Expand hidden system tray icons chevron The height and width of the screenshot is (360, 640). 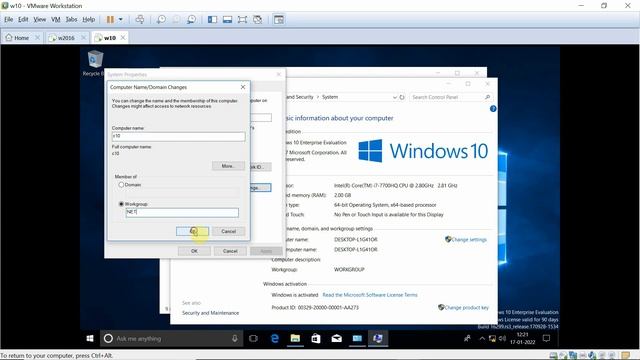[x=482, y=338]
